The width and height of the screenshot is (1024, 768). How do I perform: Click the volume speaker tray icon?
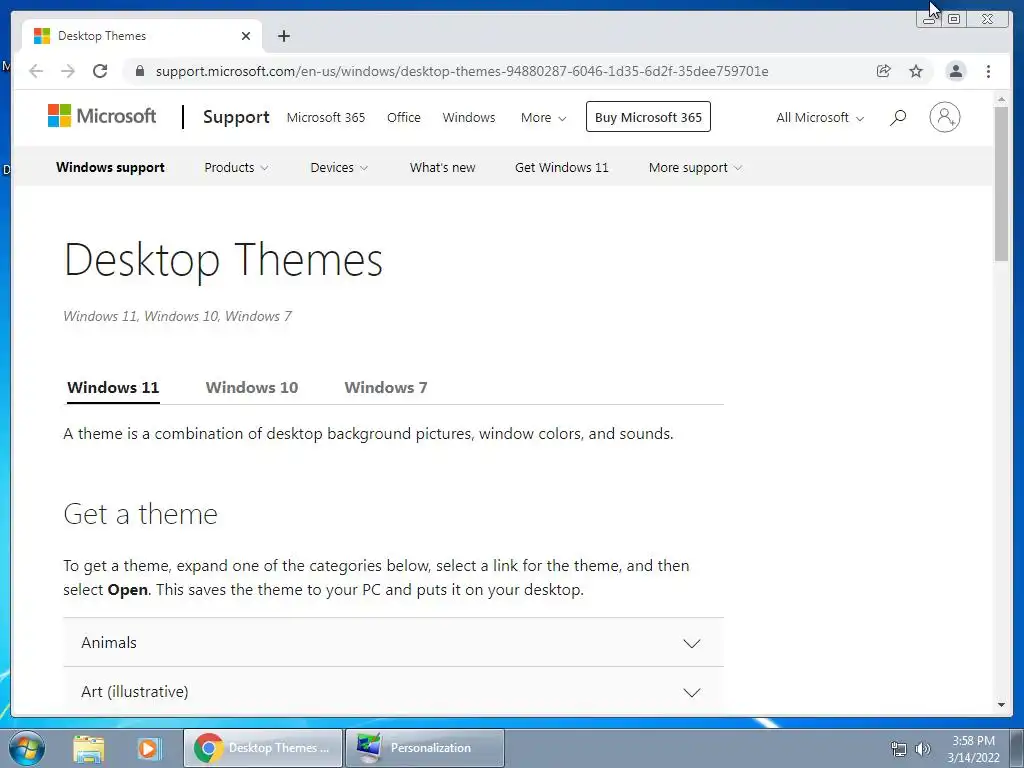(922, 749)
